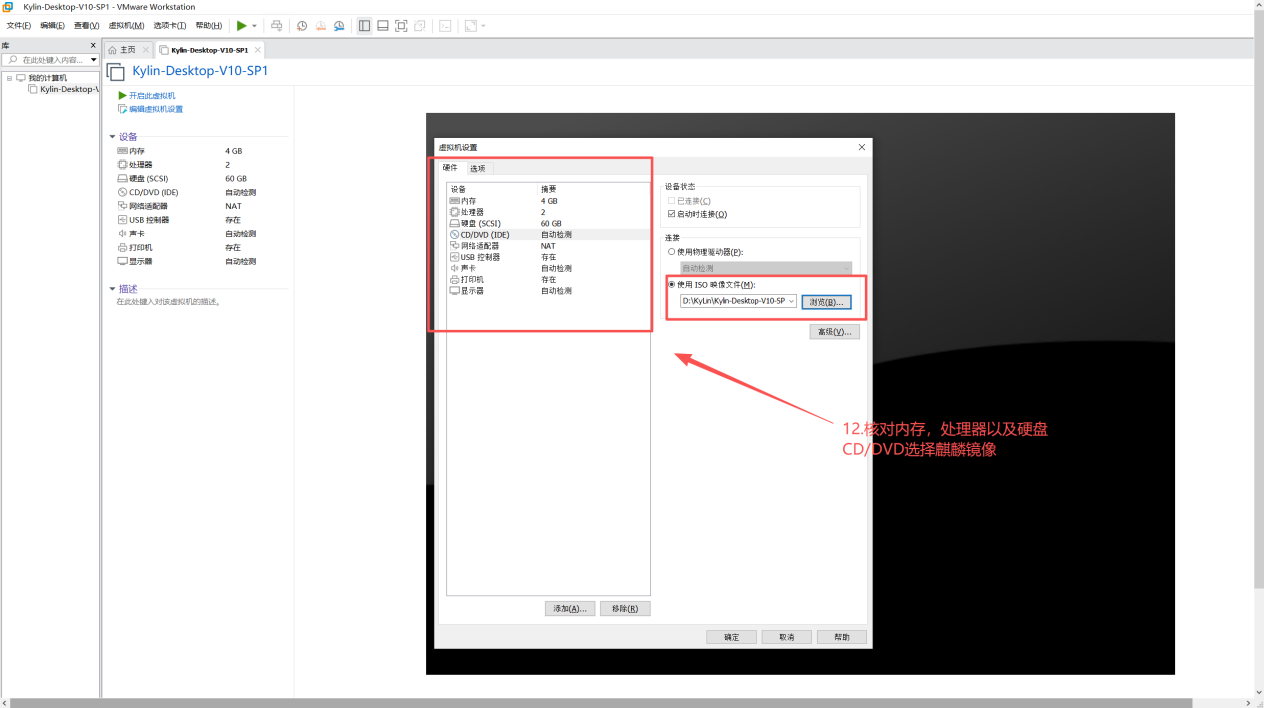Select 网络适配器 in settings dialog list

coord(548,246)
